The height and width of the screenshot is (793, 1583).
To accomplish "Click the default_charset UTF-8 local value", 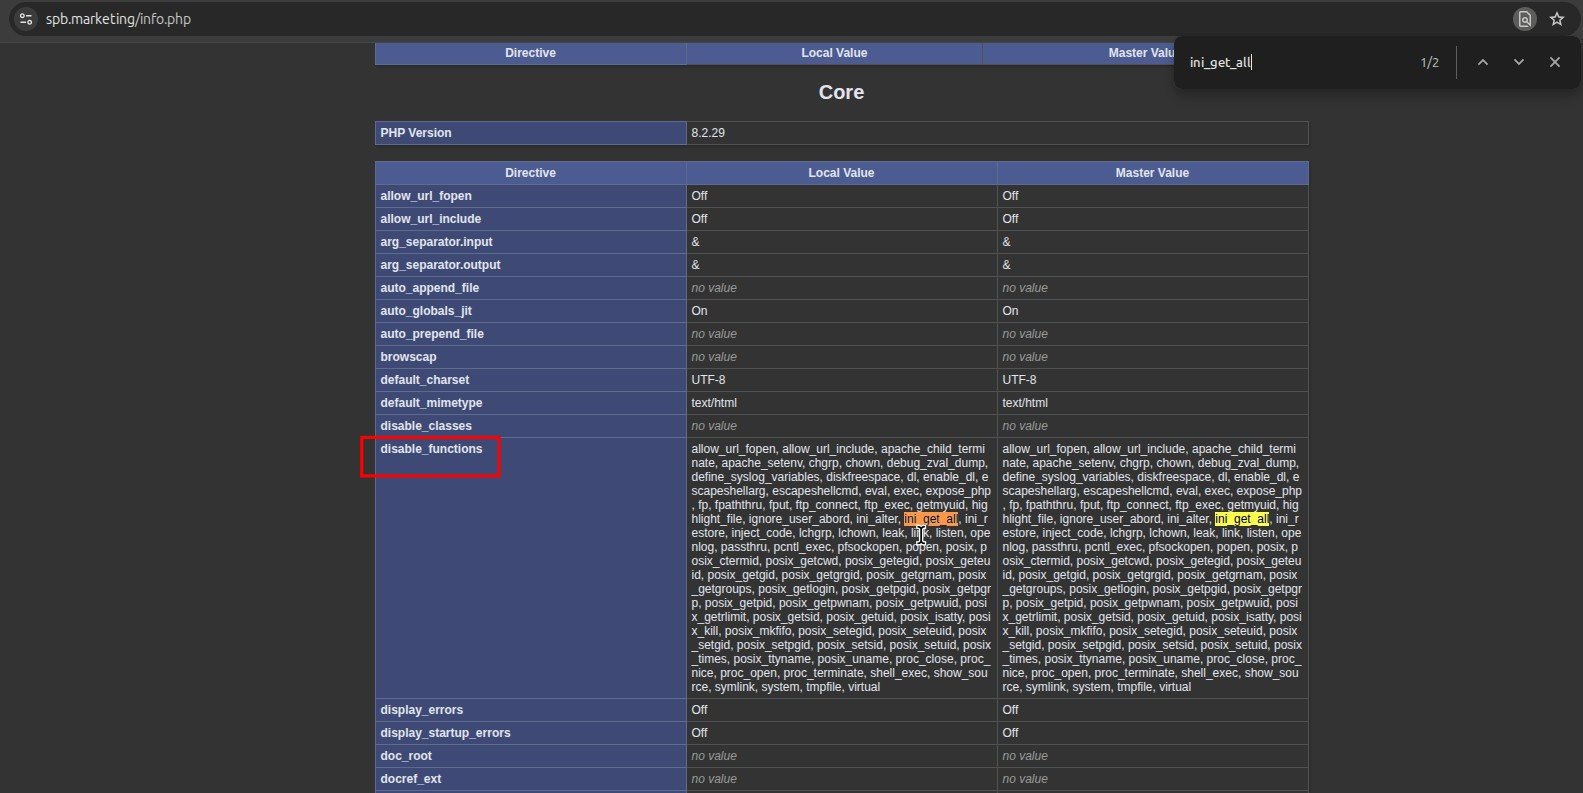I will click(708, 380).
